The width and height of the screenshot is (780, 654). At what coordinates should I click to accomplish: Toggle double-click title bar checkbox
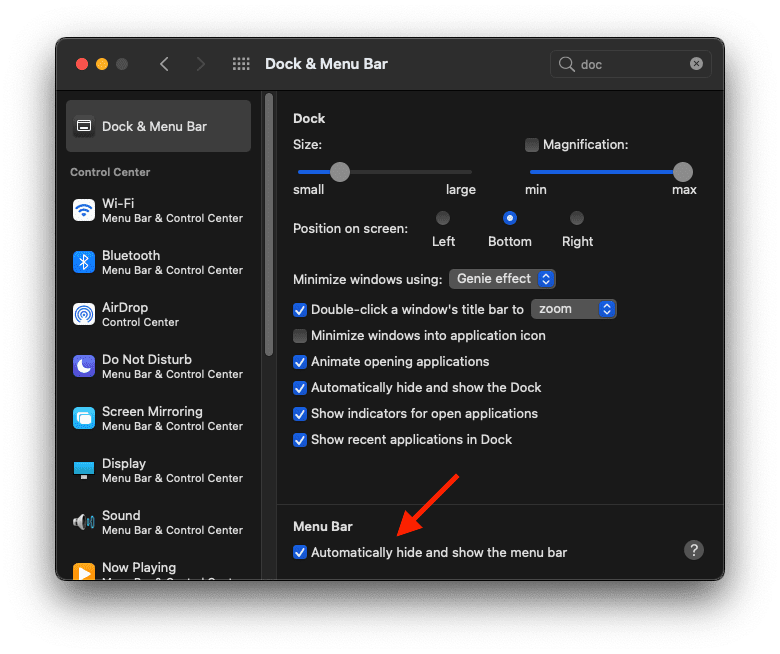pyautogui.click(x=299, y=310)
